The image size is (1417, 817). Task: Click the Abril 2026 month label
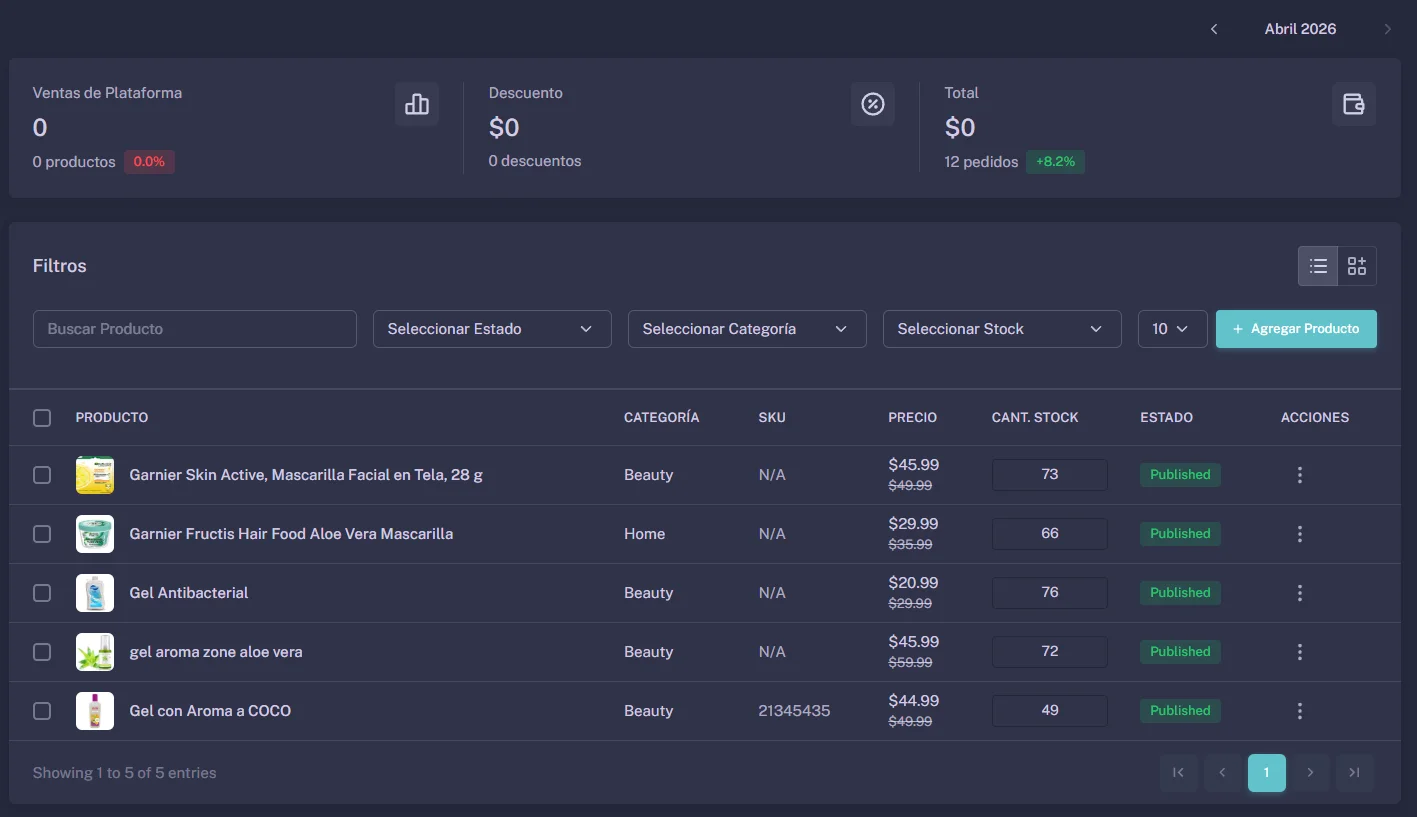[1300, 29]
